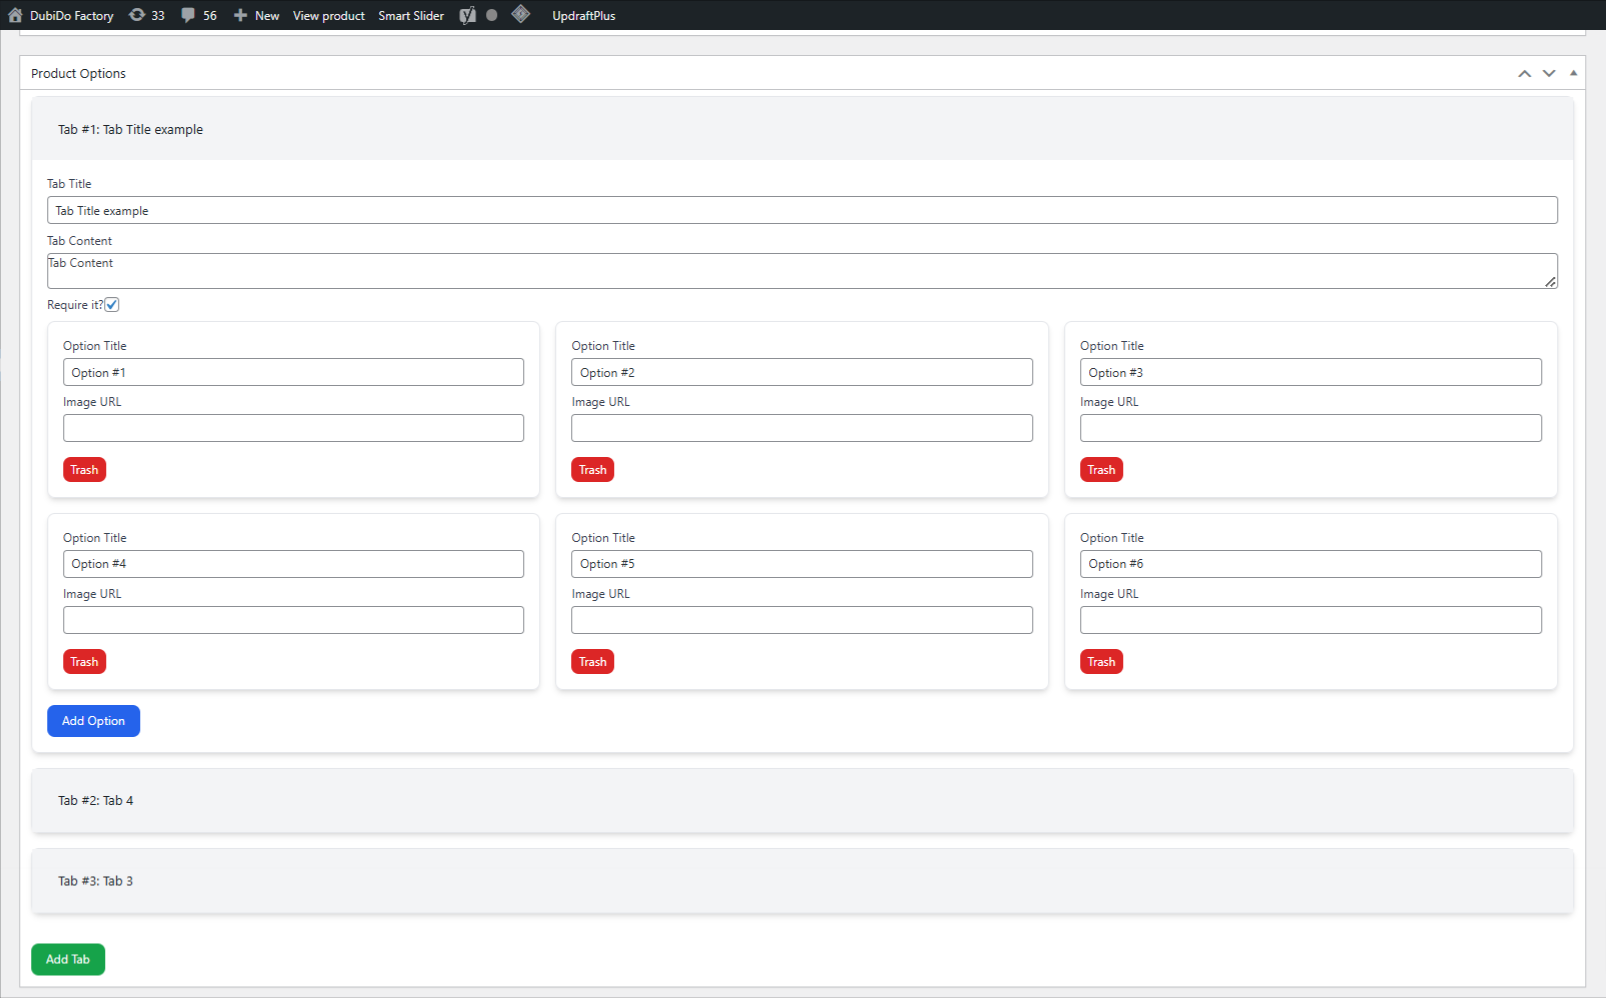Screen dimensions: 1606x998
Task: Expand the Tab #2: Tab 4 section
Action: pos(802,800)
